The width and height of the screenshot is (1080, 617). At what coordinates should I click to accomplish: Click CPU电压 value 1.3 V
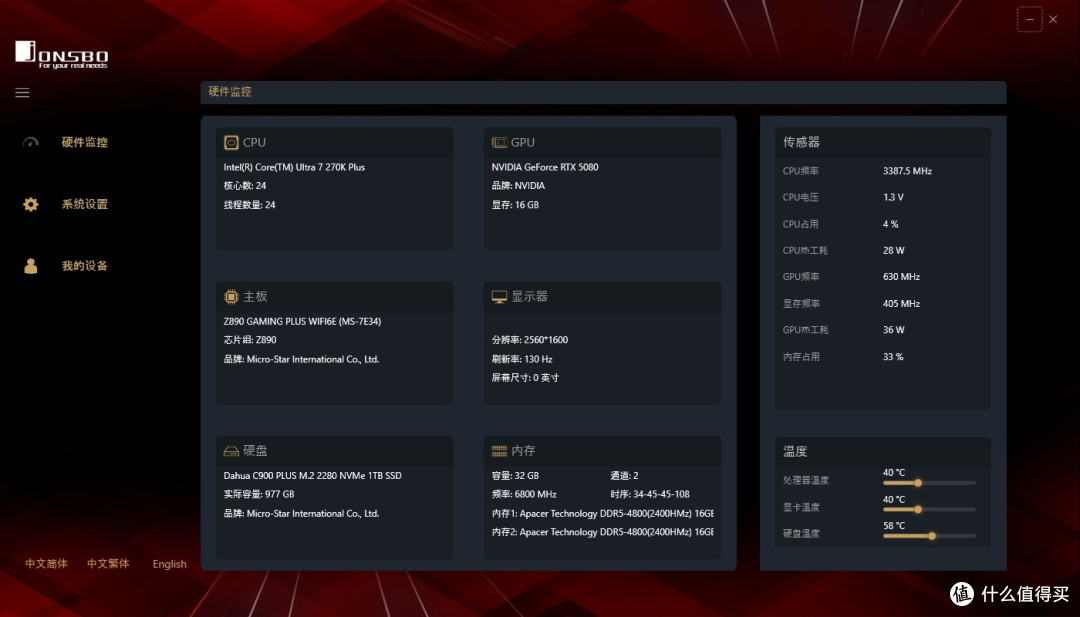pos(893,198)
